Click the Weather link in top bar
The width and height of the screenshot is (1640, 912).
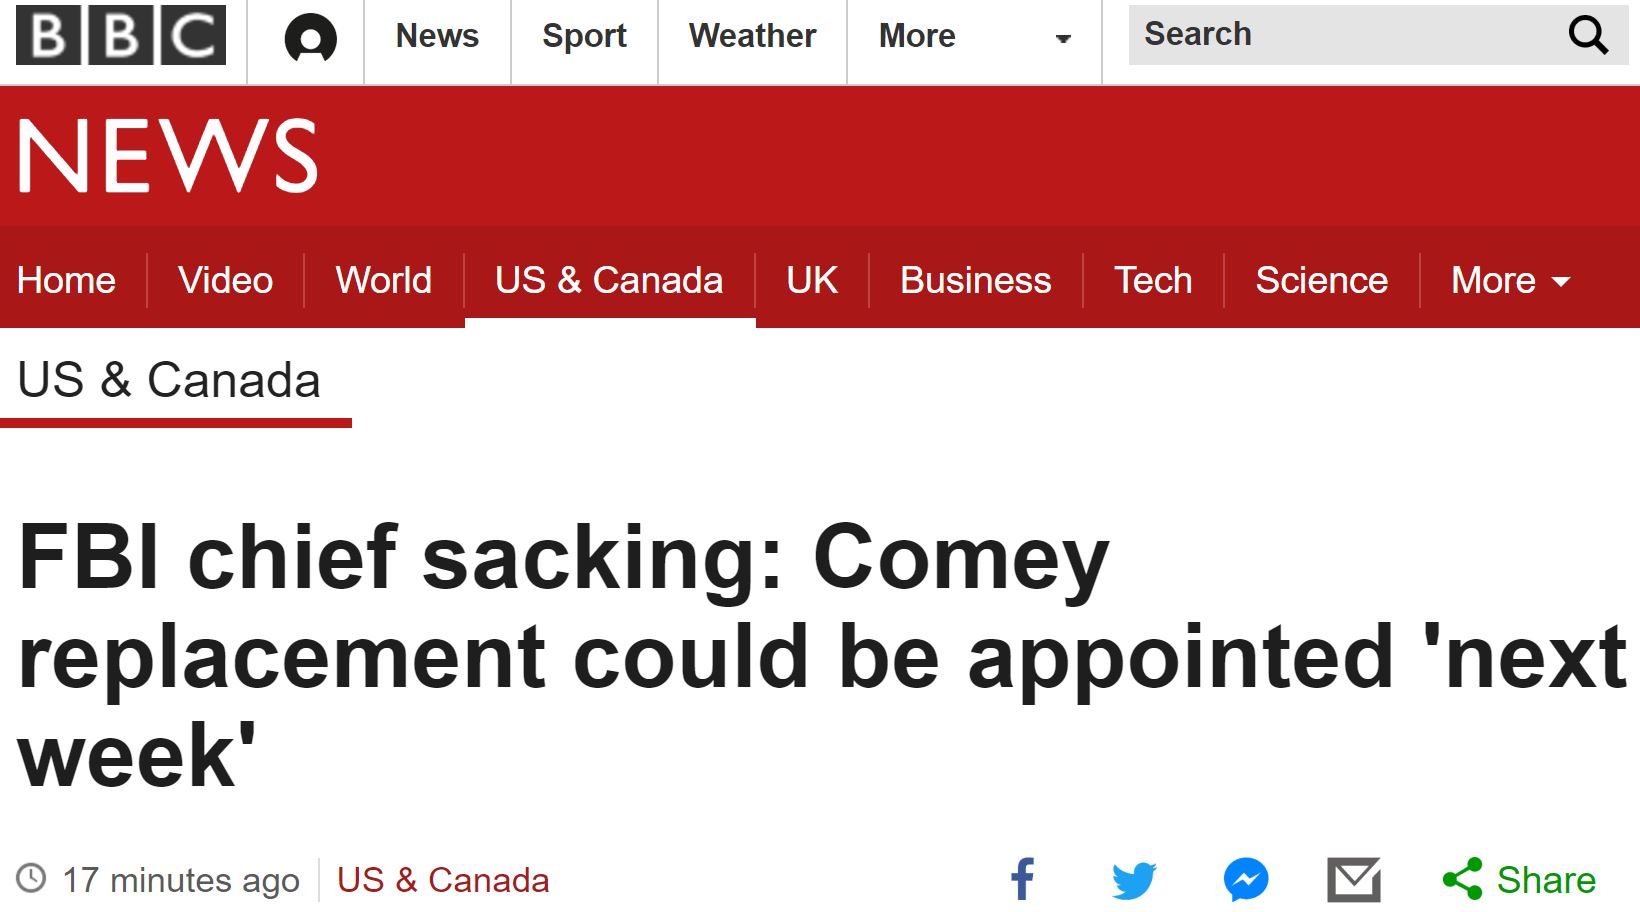(752, 36)
